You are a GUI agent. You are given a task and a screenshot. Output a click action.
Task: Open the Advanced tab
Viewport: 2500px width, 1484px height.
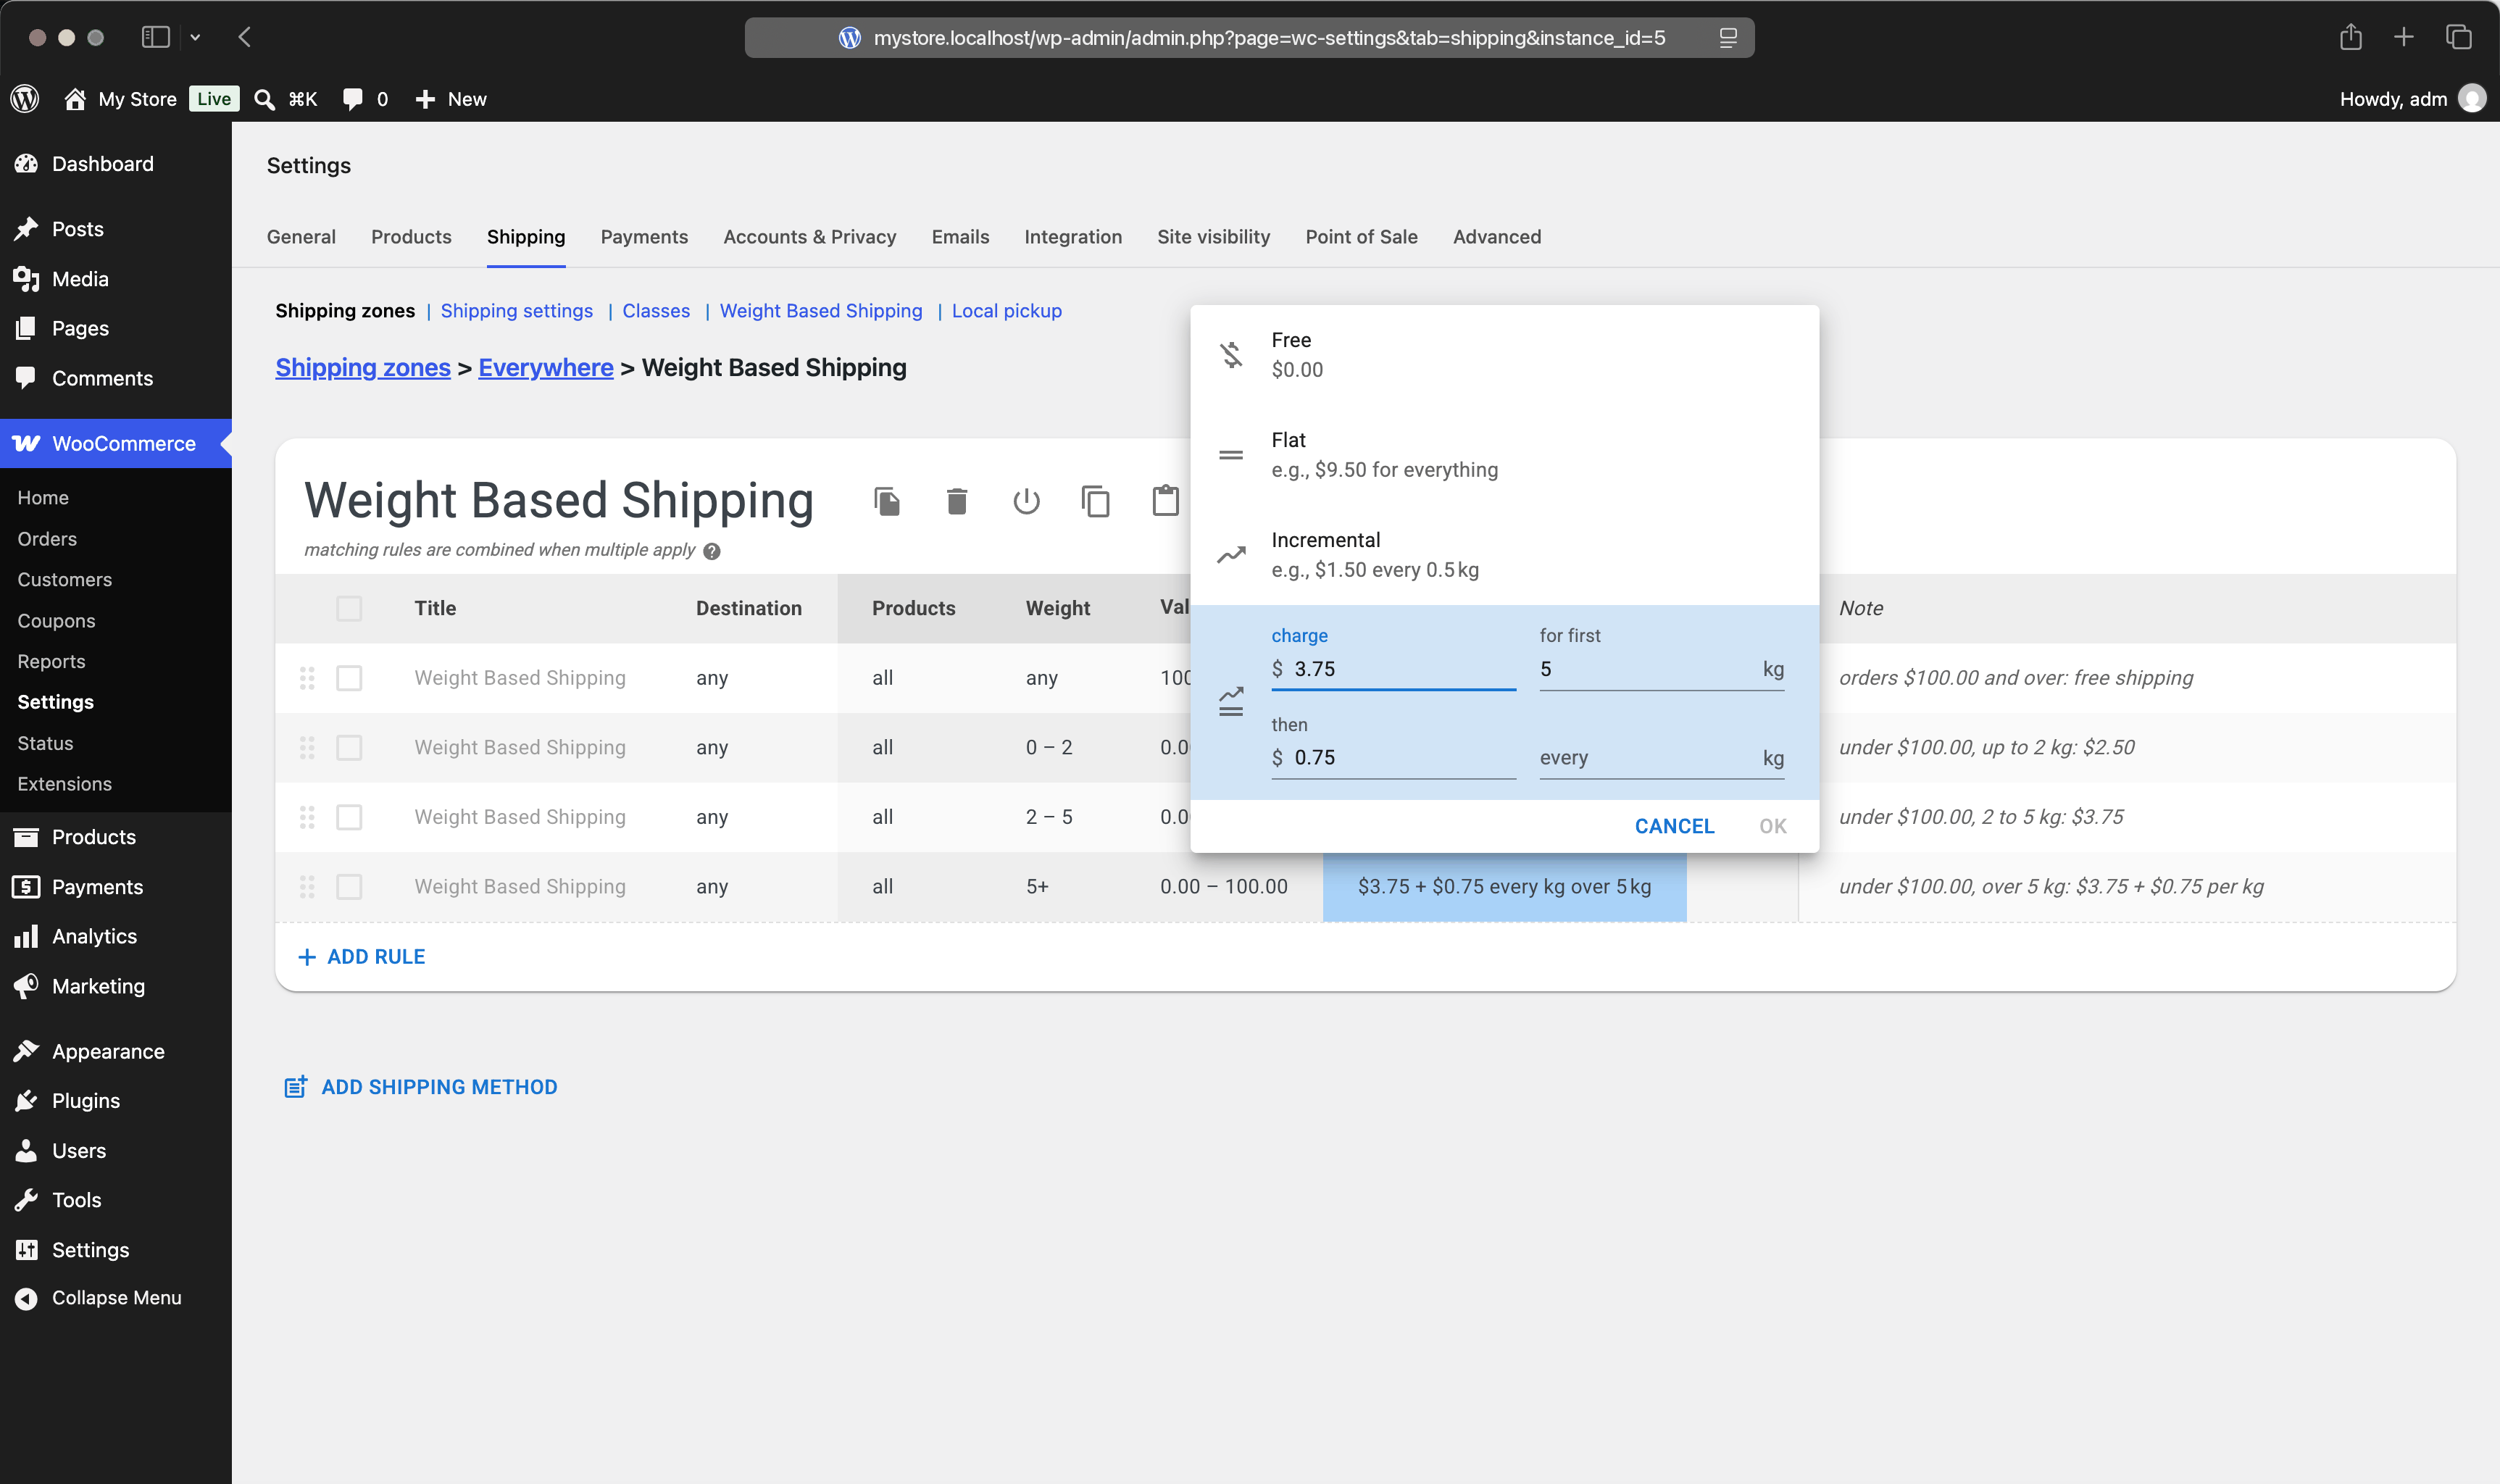(x=1497, y=237)
